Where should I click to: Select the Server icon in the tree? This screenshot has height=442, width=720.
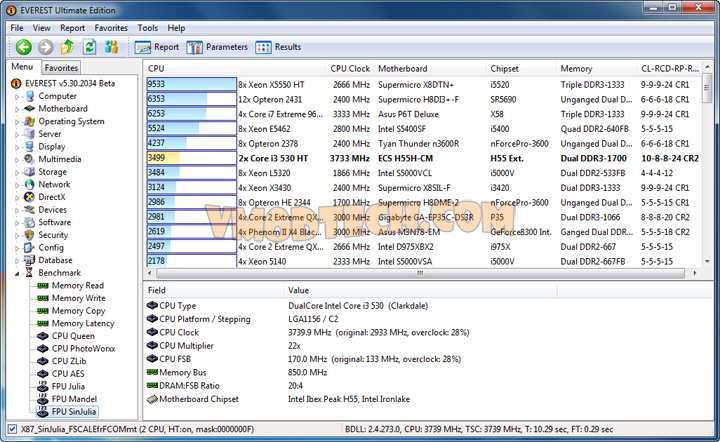(x=30, y=134)
